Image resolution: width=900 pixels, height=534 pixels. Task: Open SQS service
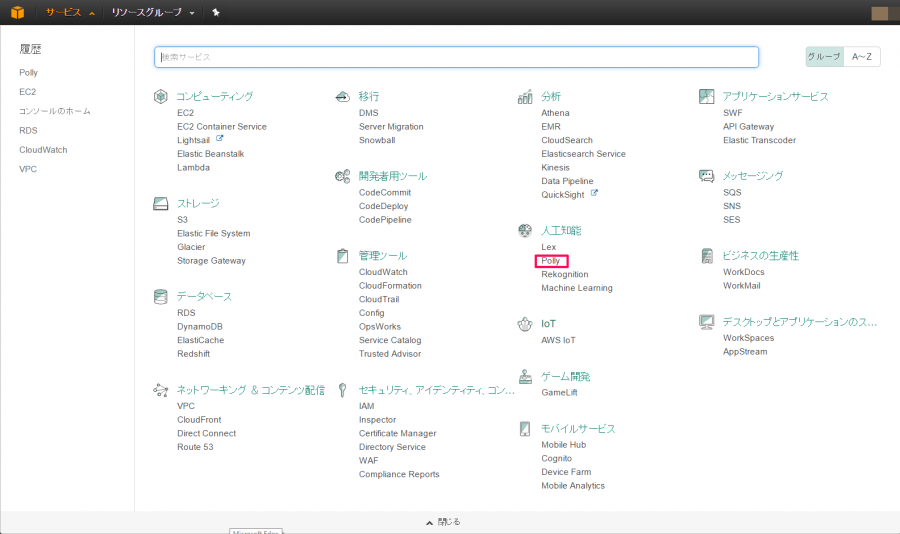pos(732,192)
